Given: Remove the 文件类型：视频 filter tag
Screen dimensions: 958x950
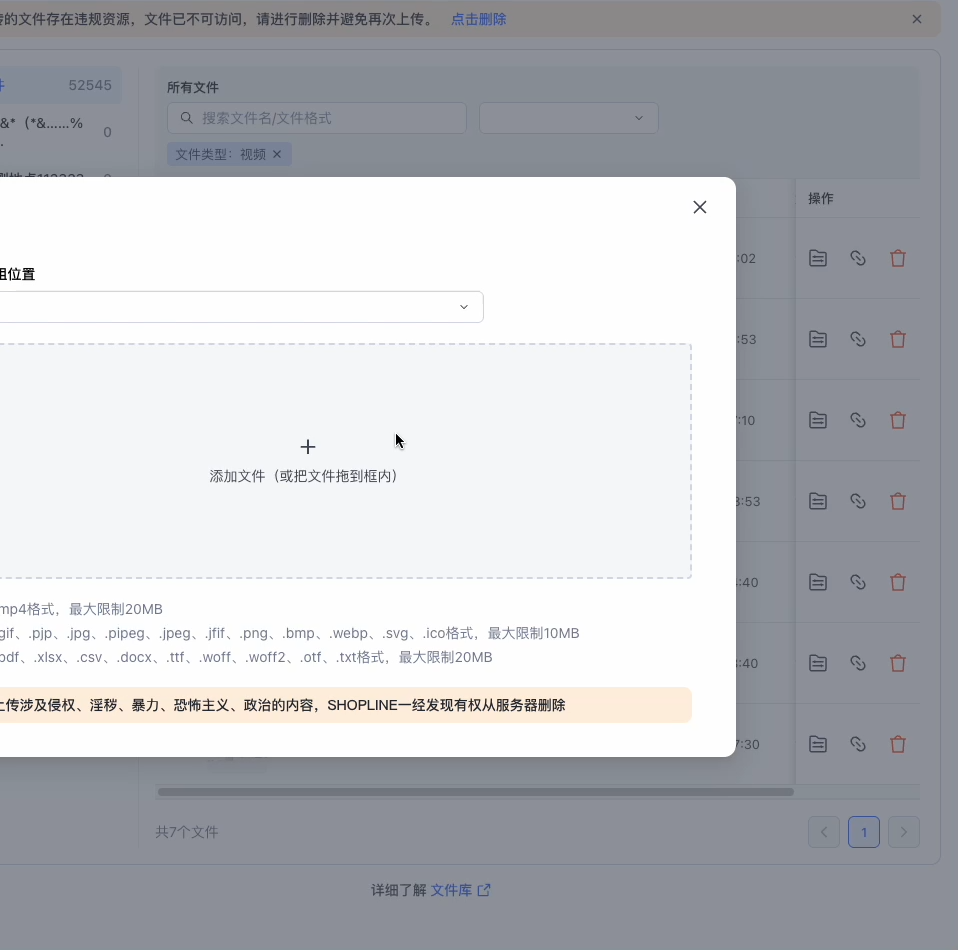Looking at the screenshot, I should pos(278,154).
